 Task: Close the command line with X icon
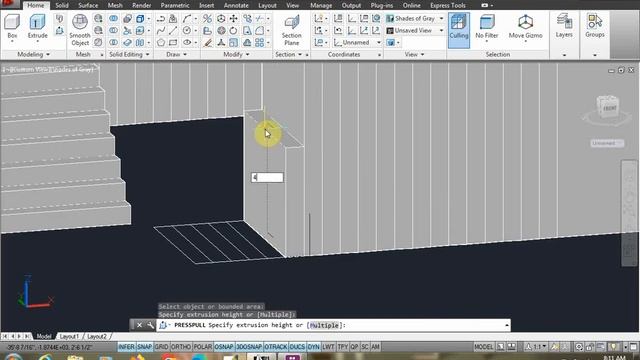(x=139, y=325)
